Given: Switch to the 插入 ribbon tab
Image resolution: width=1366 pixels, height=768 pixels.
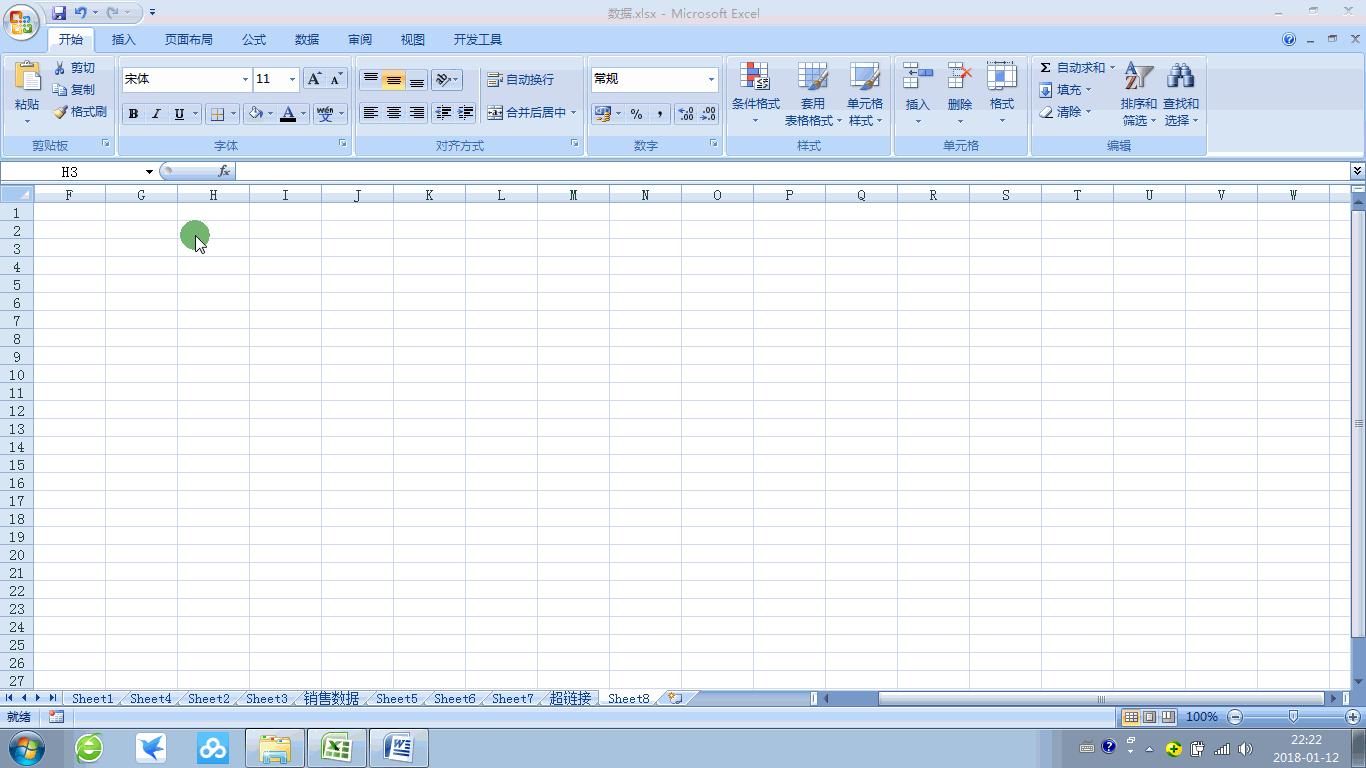Looking at the screenshot, I should point(123,39).
